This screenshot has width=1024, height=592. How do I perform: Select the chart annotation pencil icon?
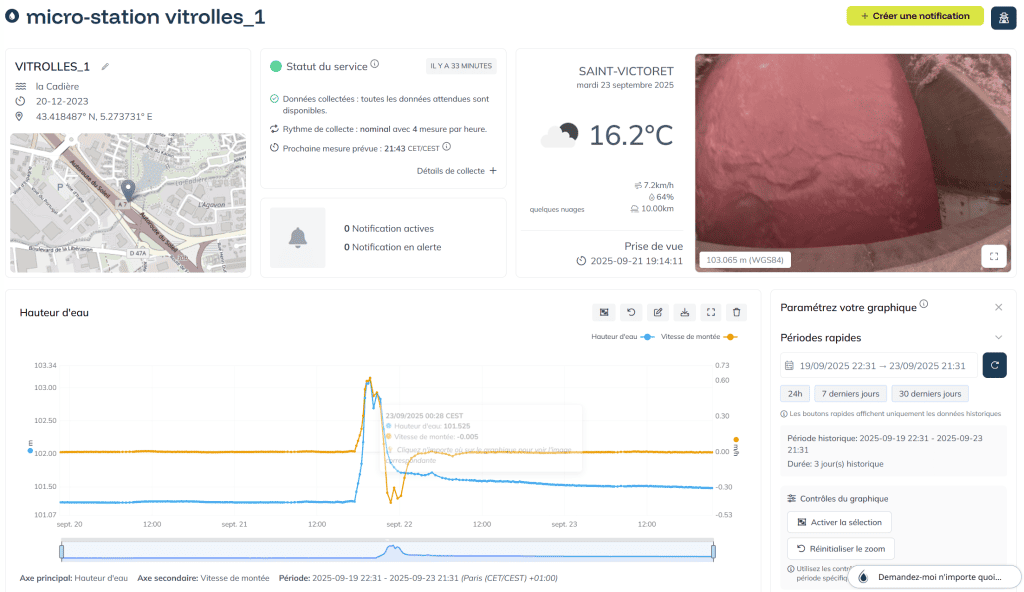tap(657, 312)
